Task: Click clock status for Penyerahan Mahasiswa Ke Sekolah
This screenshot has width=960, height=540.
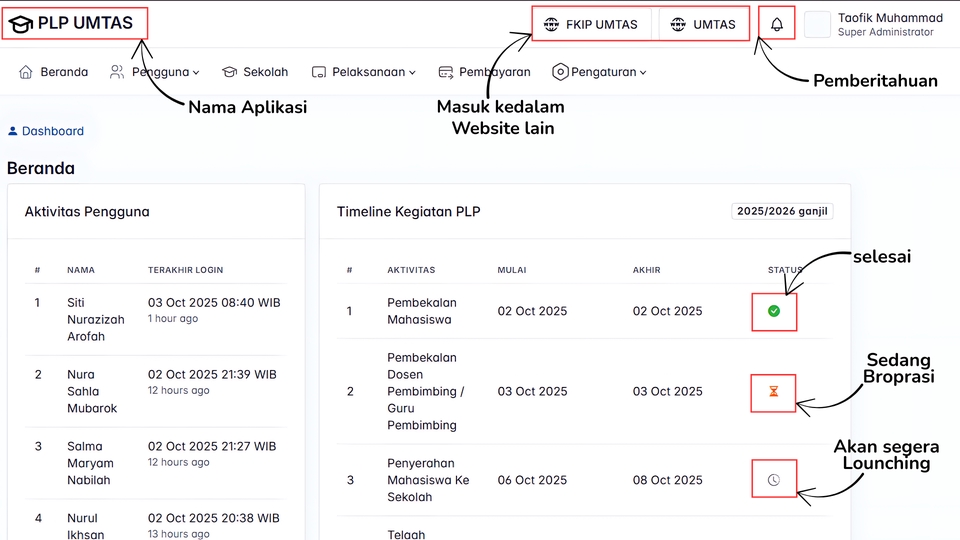Action: pos(774,480)
